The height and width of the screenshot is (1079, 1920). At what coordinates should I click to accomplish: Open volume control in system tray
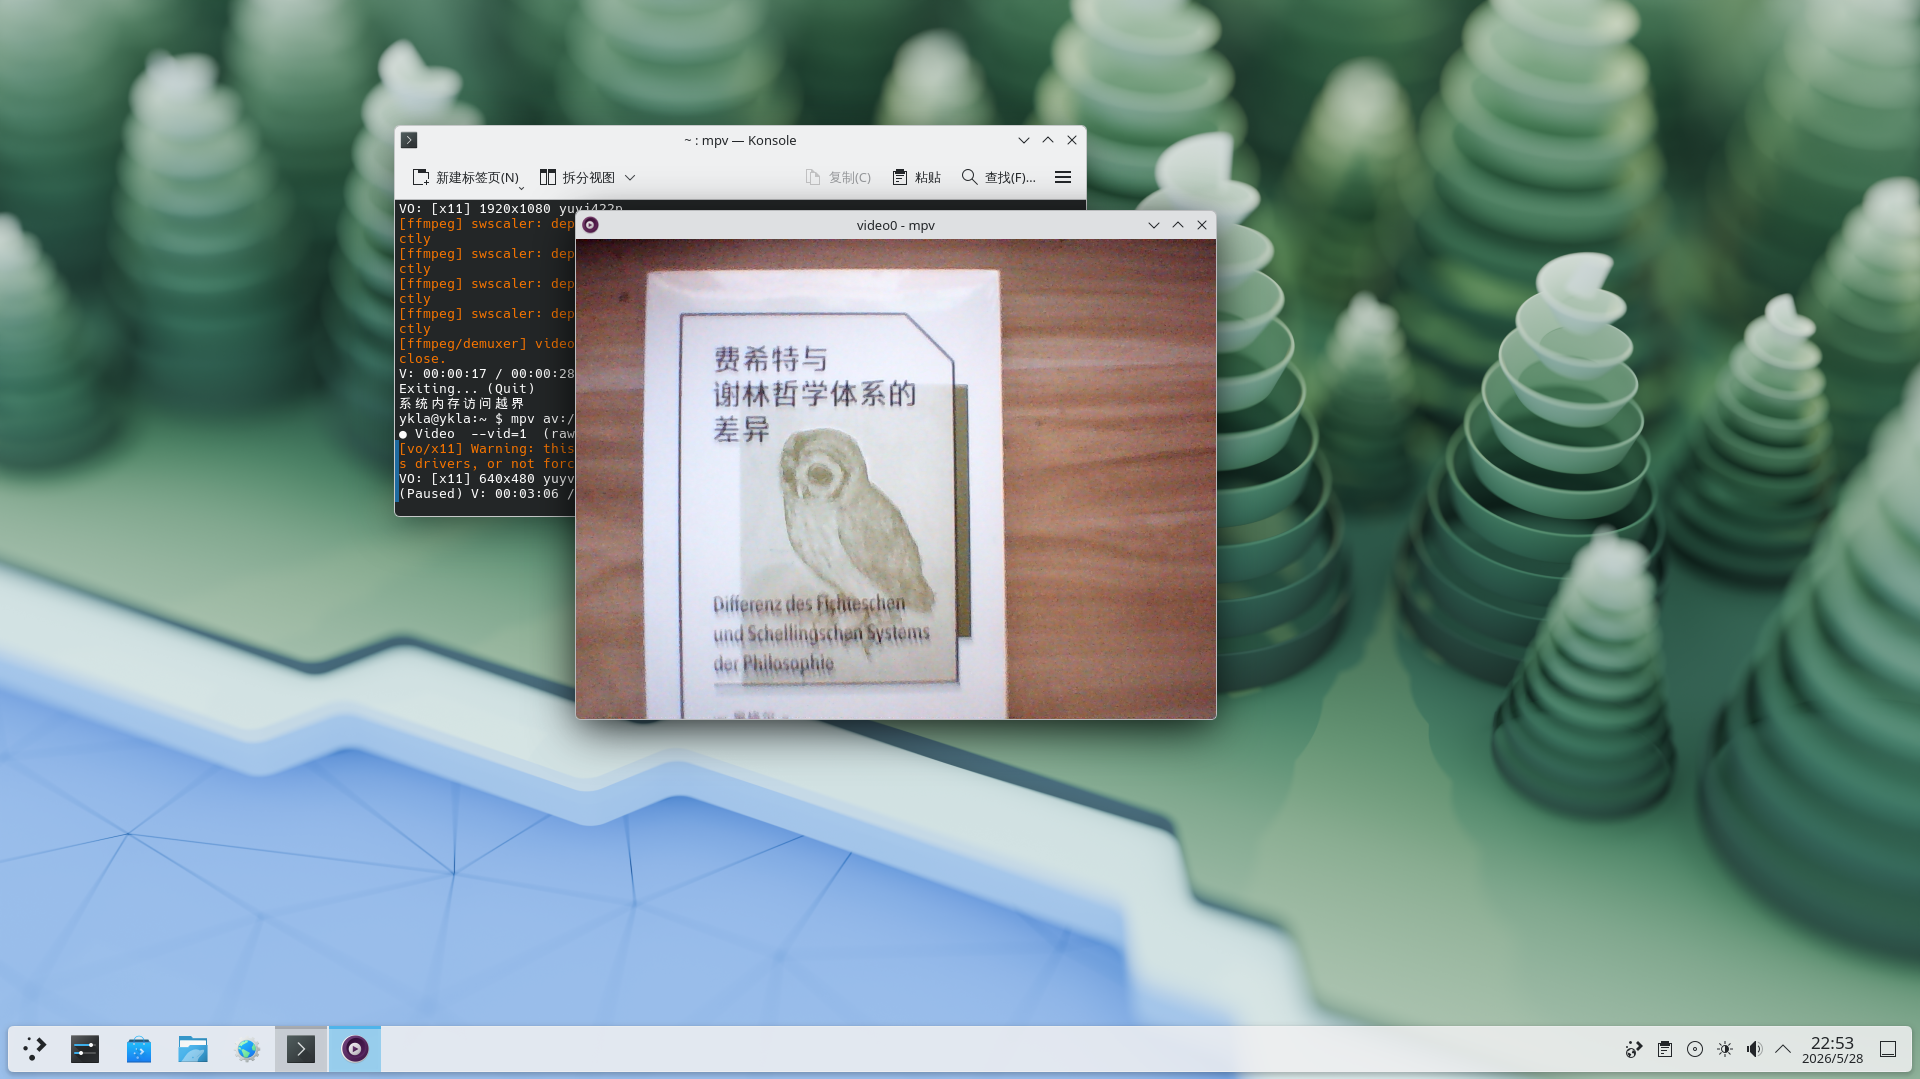click(1754, 1049)
